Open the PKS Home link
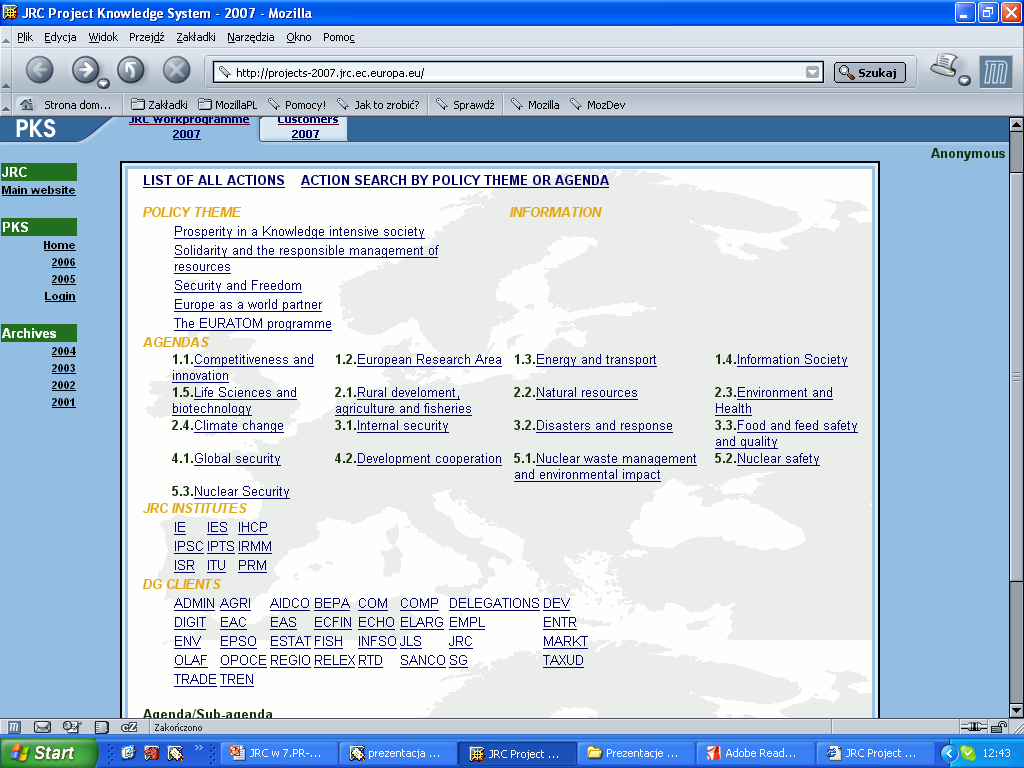The width and height of the screenshot is (1024, 768). [59, 245]
